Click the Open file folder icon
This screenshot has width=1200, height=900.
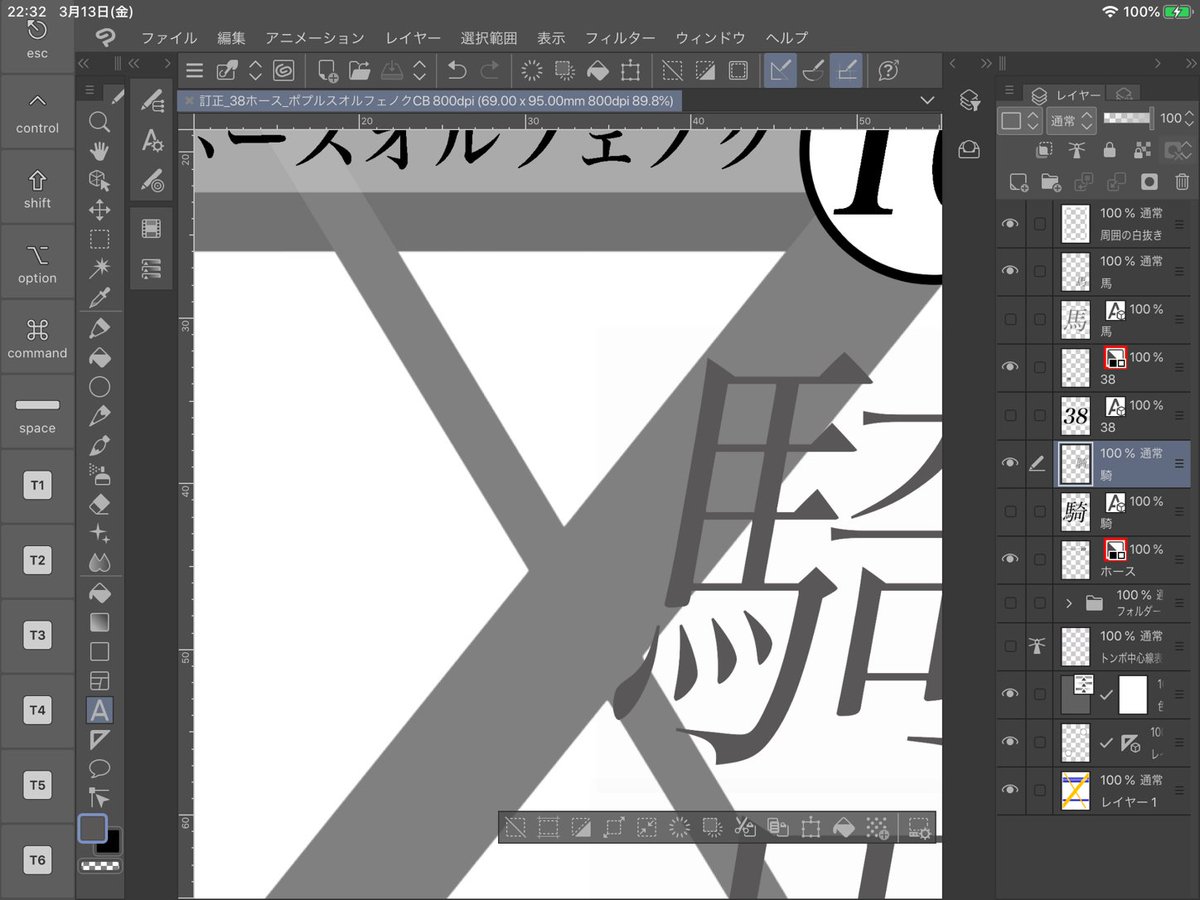[359, 70]
